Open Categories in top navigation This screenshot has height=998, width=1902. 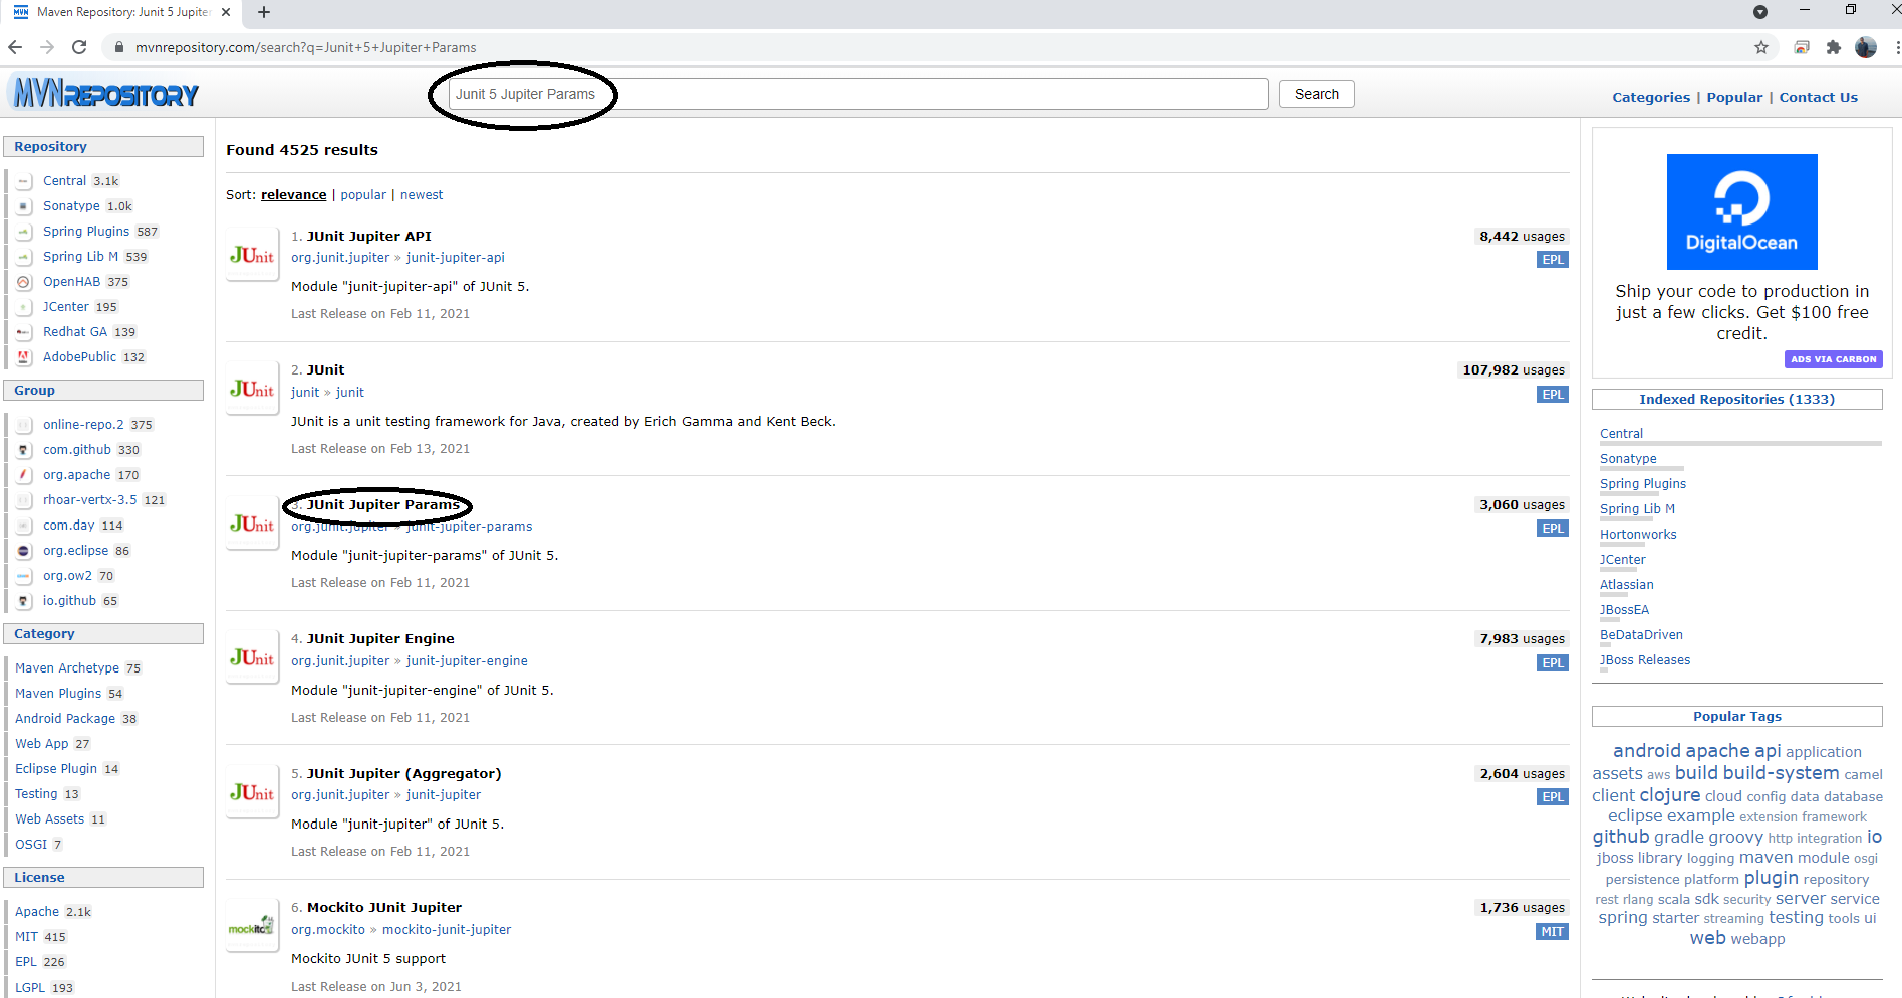tap(1651, 97)
